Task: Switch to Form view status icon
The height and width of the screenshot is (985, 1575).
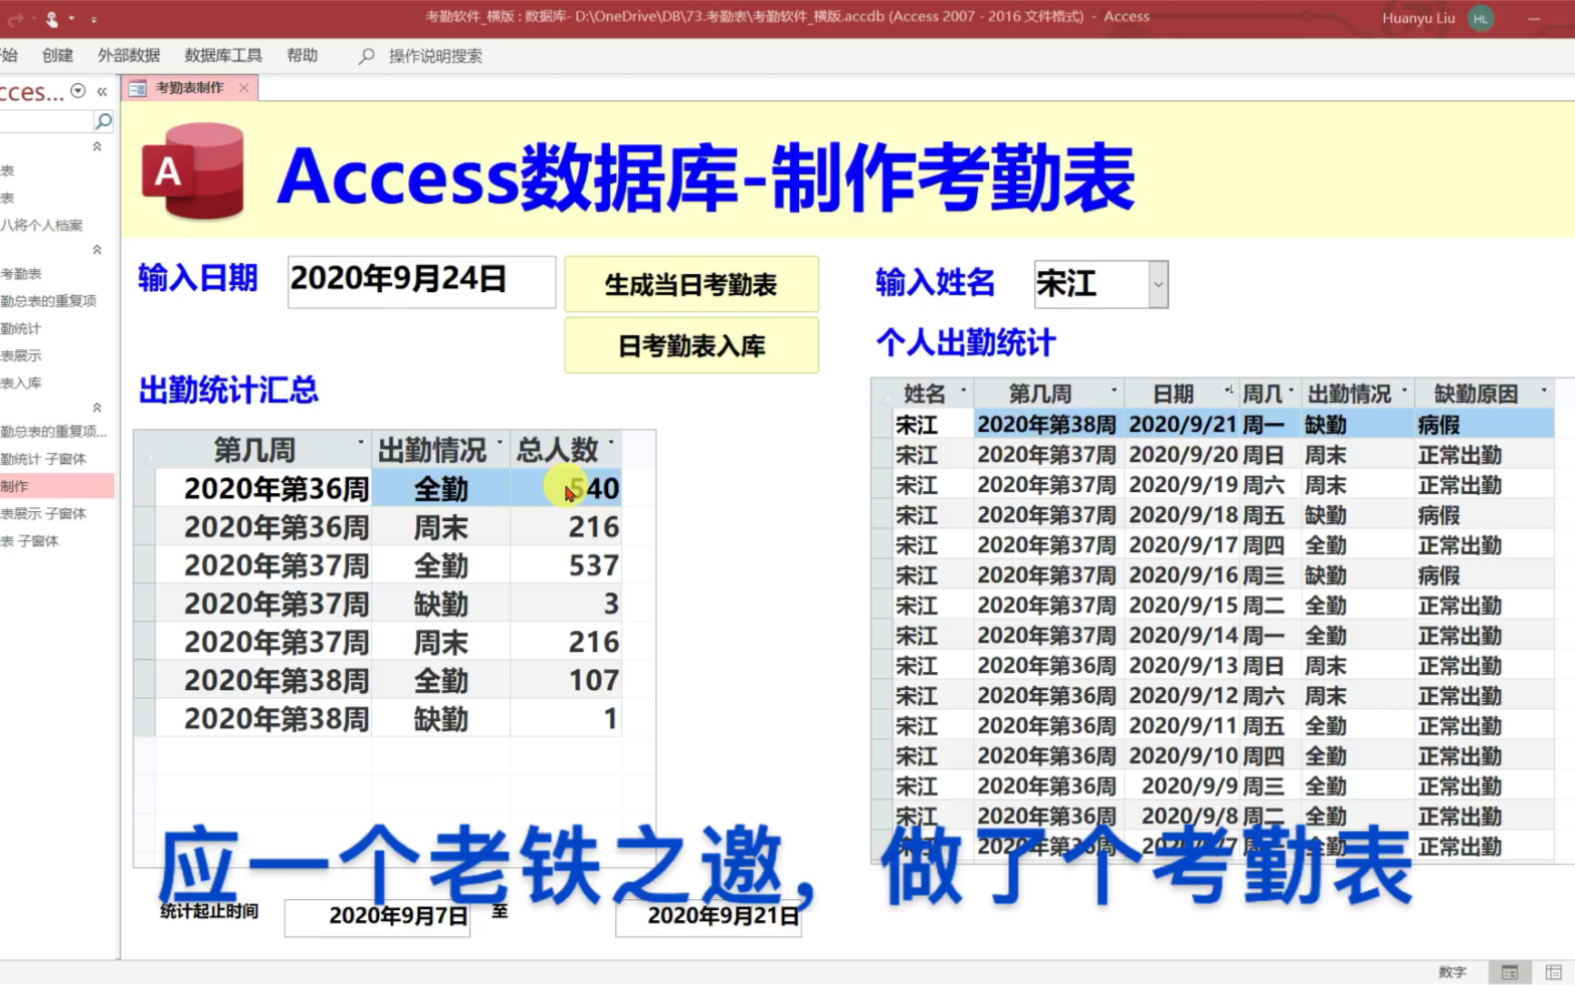Action: point(1509,972)
